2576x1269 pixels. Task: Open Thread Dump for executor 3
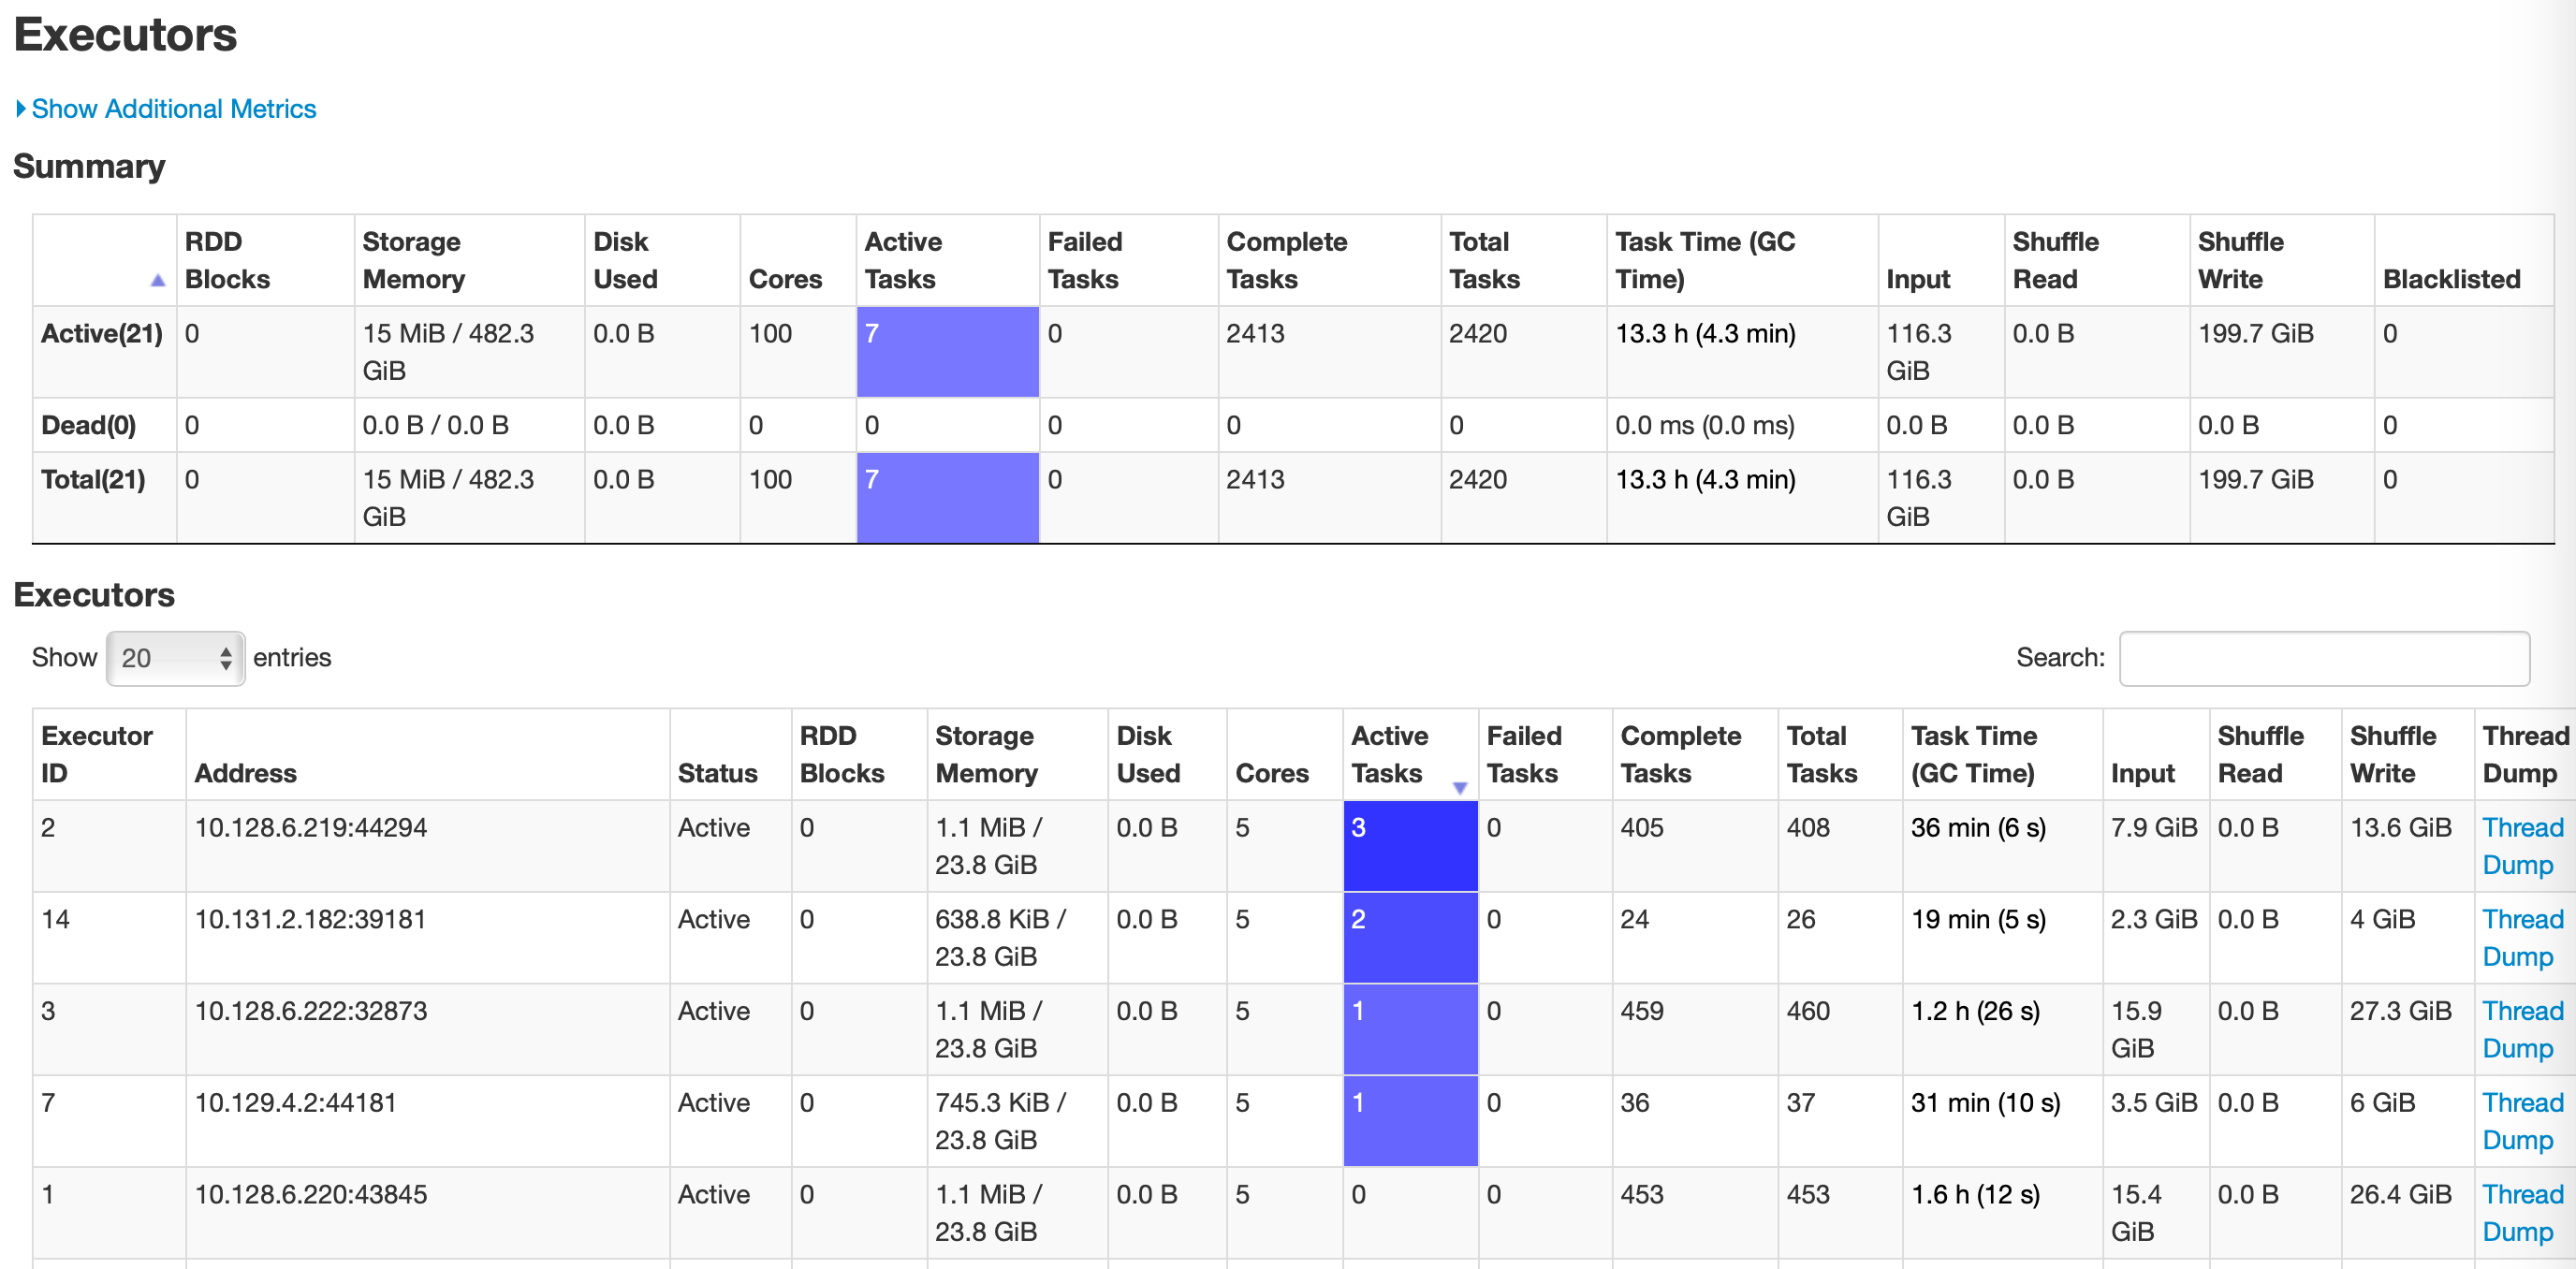click(2522, 1029)
